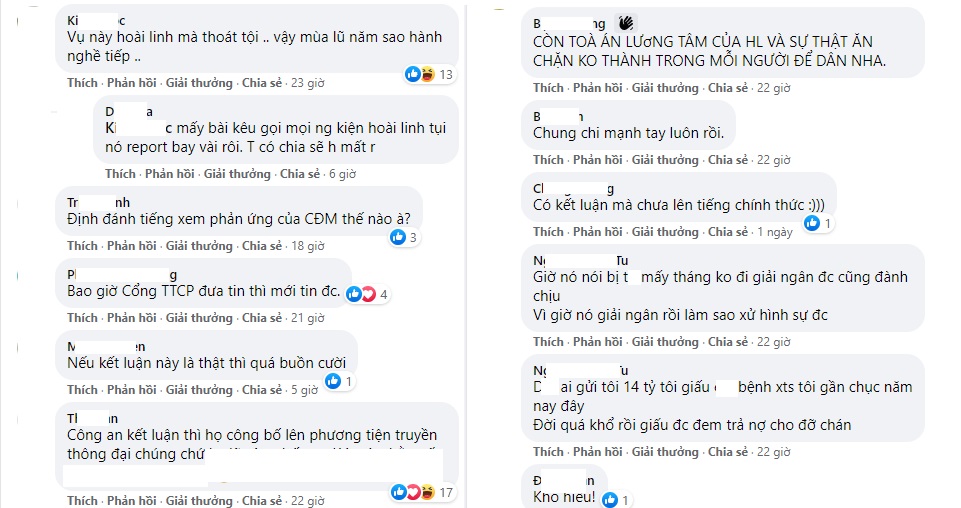Select Giải thưởng under "Công an kết luận" comment
This screenshot has height=508, width=961.
pos(198,501)
